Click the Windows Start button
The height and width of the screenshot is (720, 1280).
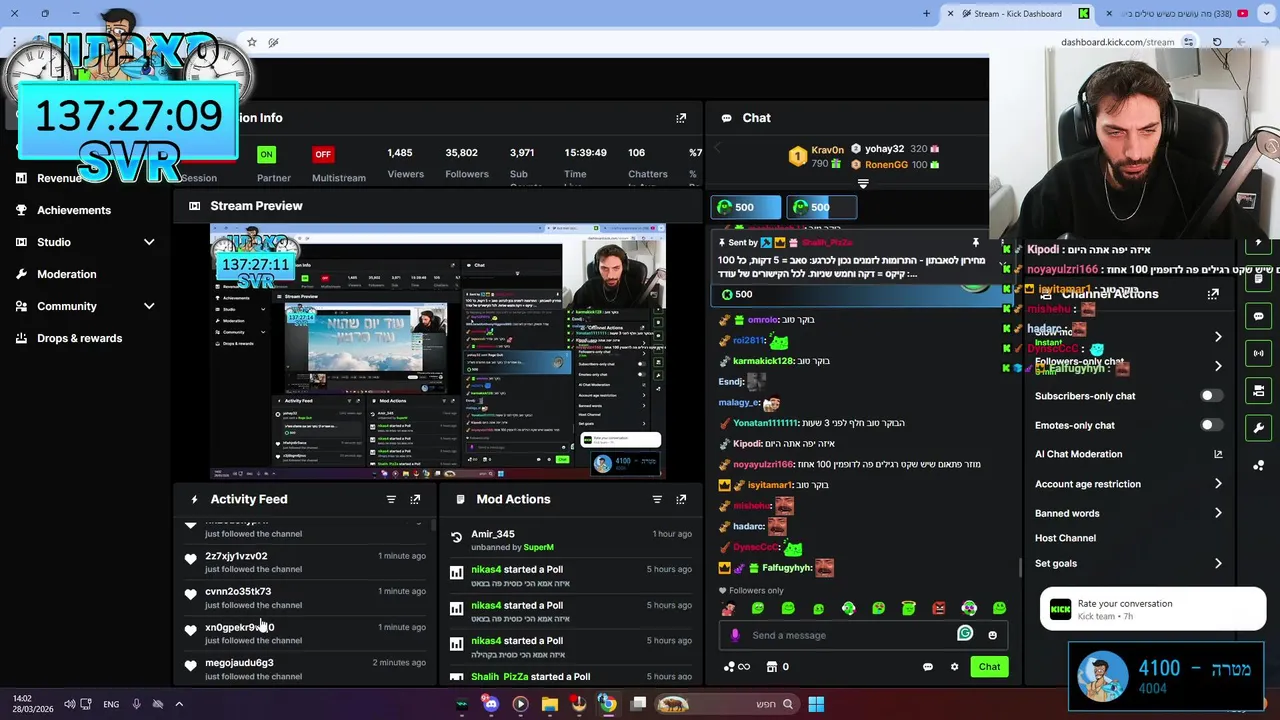[816, 704]
